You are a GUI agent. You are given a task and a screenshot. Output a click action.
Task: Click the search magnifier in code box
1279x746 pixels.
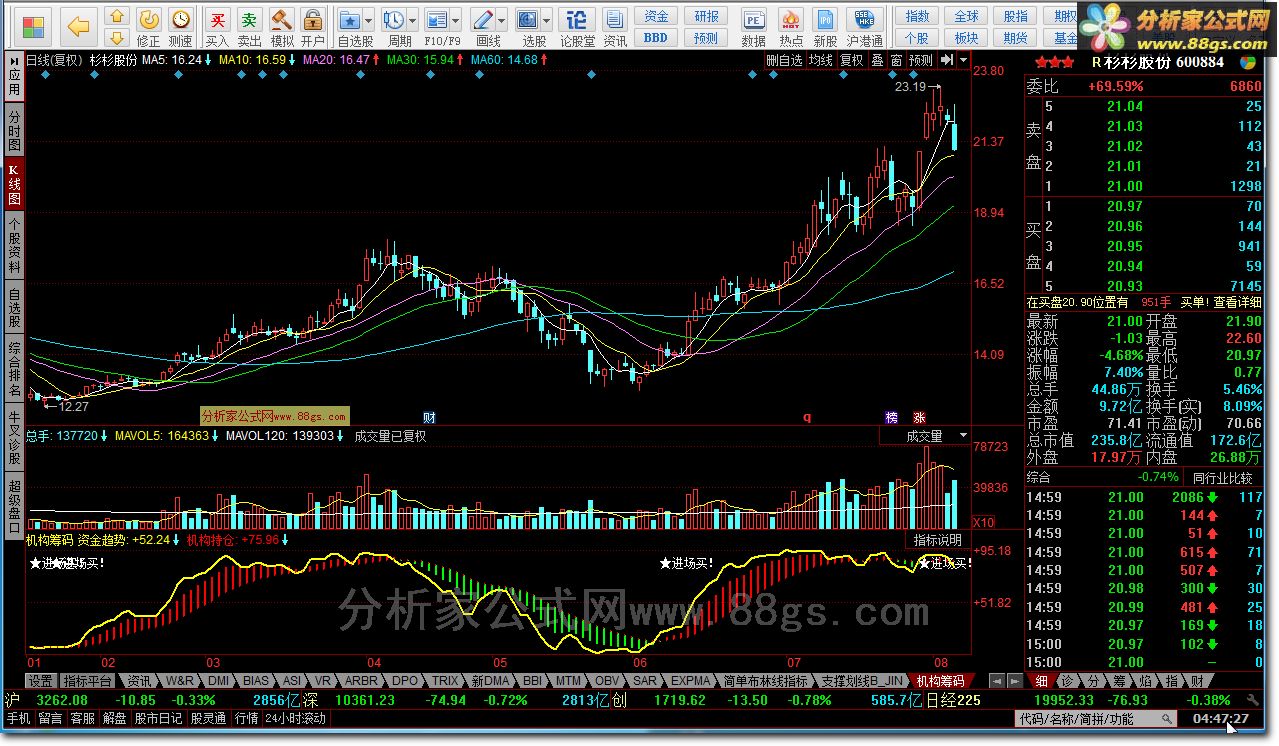point(1166,718)
